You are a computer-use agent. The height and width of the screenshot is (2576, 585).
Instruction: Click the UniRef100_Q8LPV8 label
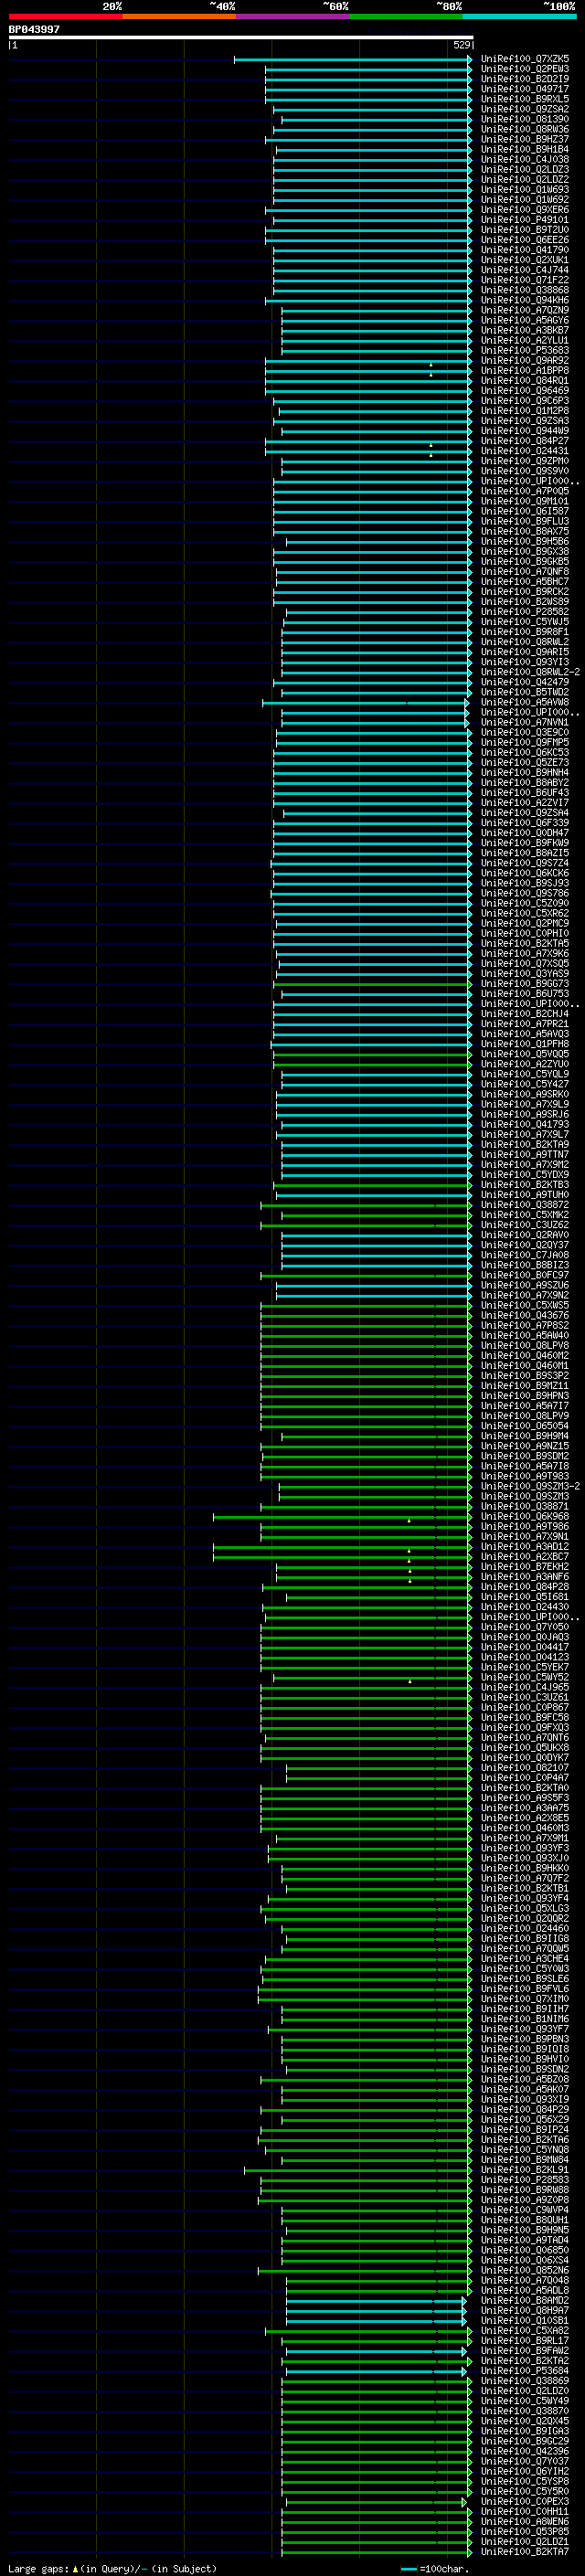(x=524, y=1346)
